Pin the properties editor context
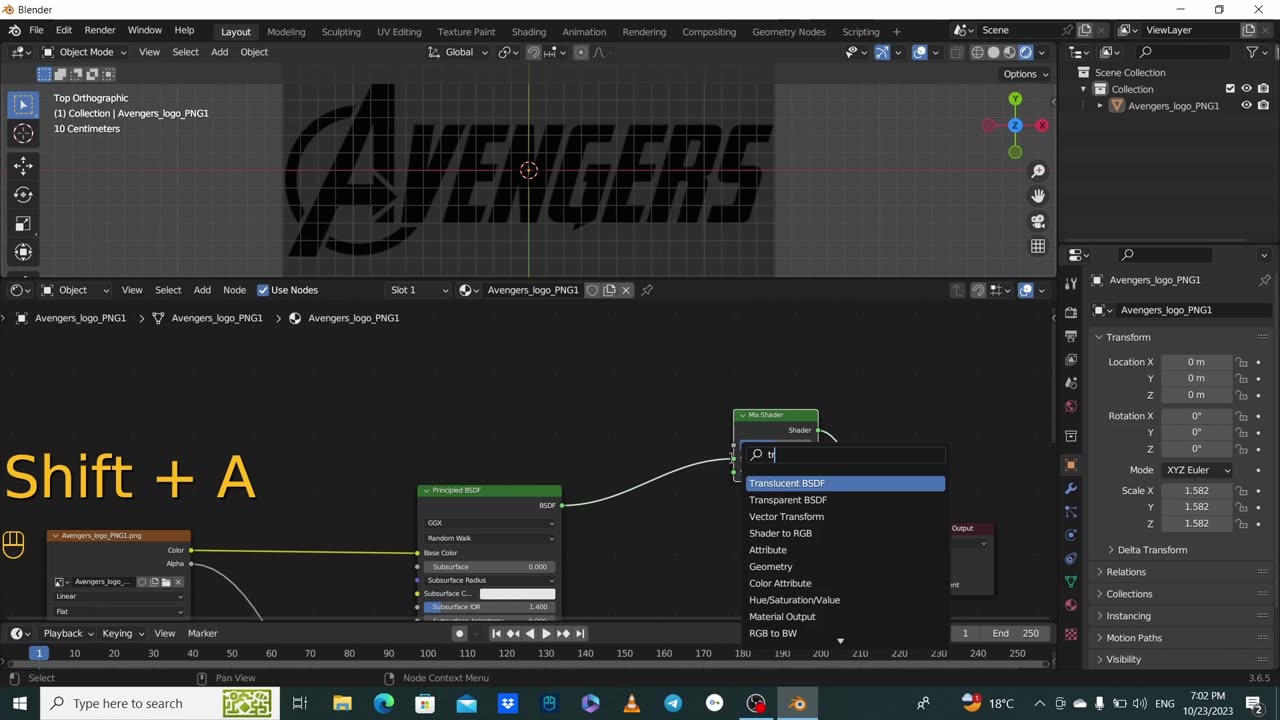This screenshot has height=720, width=1280. pos(1265,280)
